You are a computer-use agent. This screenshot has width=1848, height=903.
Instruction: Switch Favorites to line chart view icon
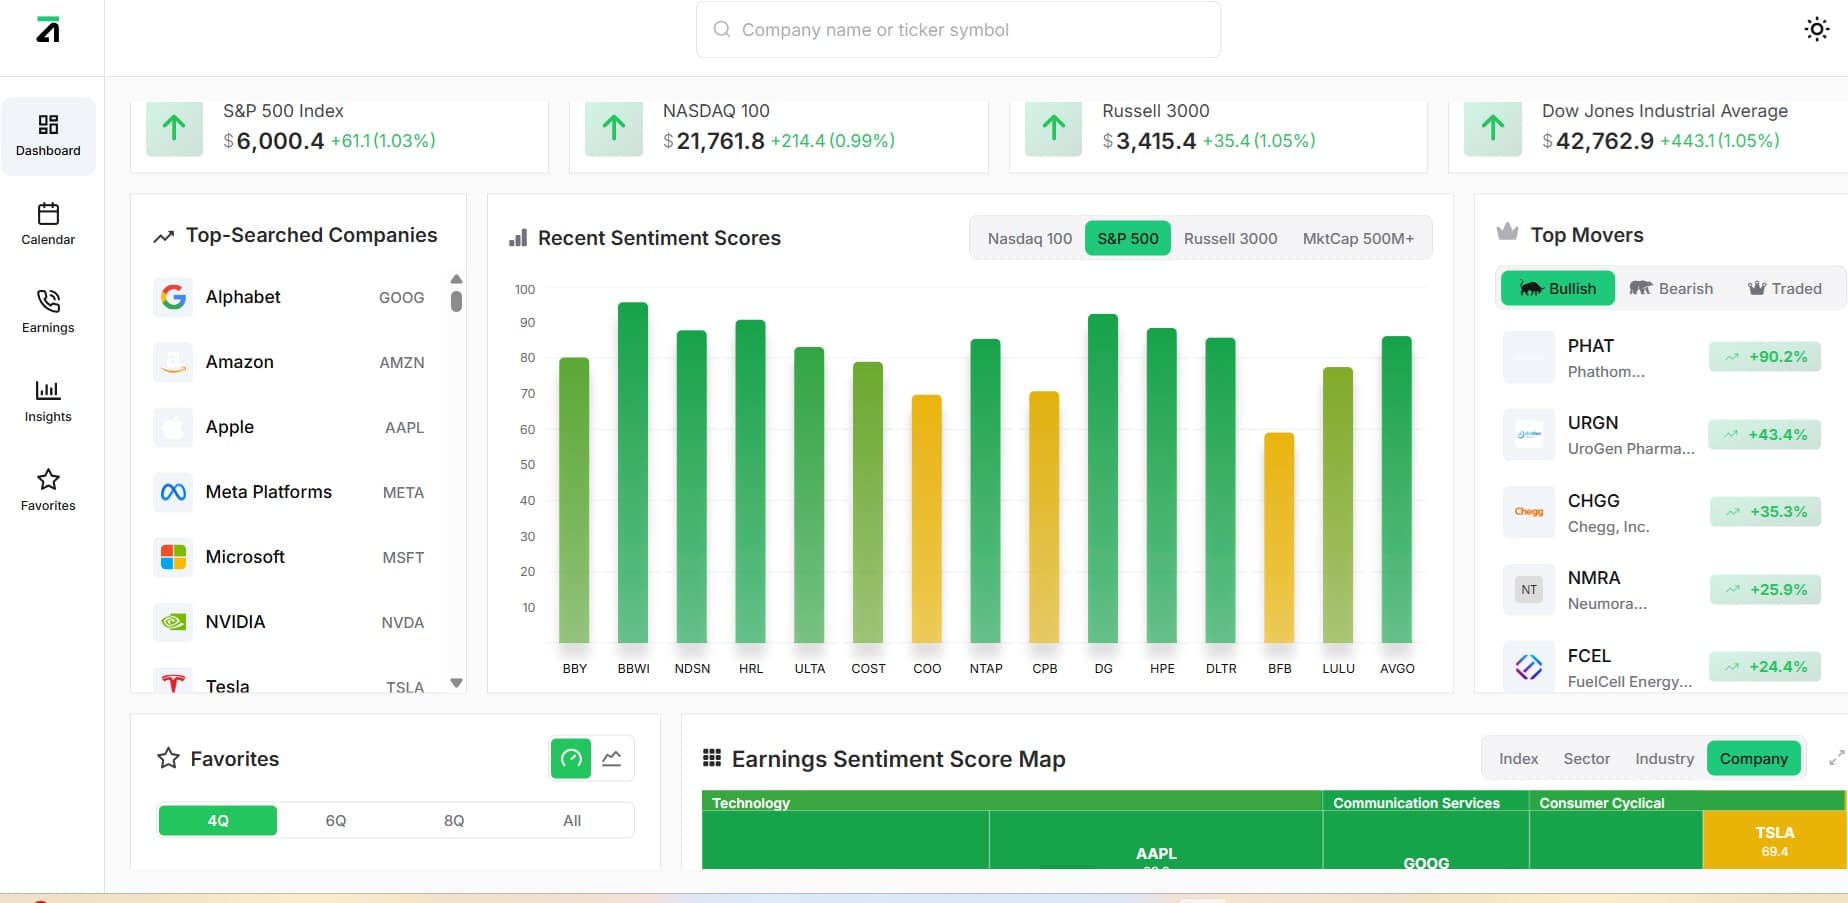(x=612, y=758)
